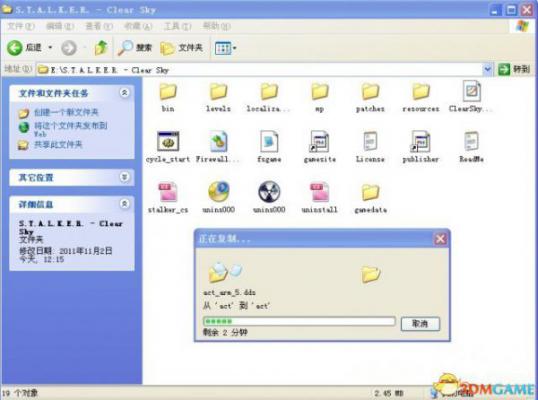Open the Help menu
Screen dimensions: 538x400
click(217, 26)
